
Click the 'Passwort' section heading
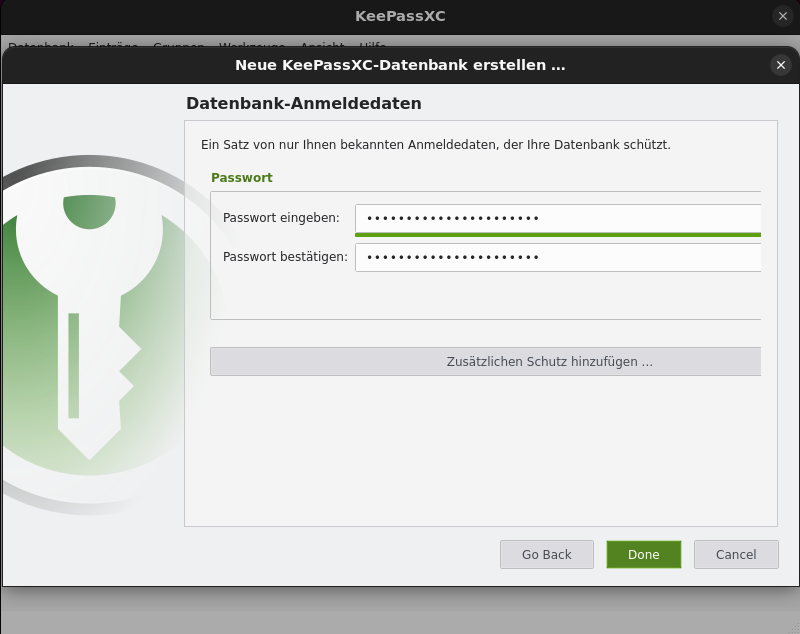(242, 177)
